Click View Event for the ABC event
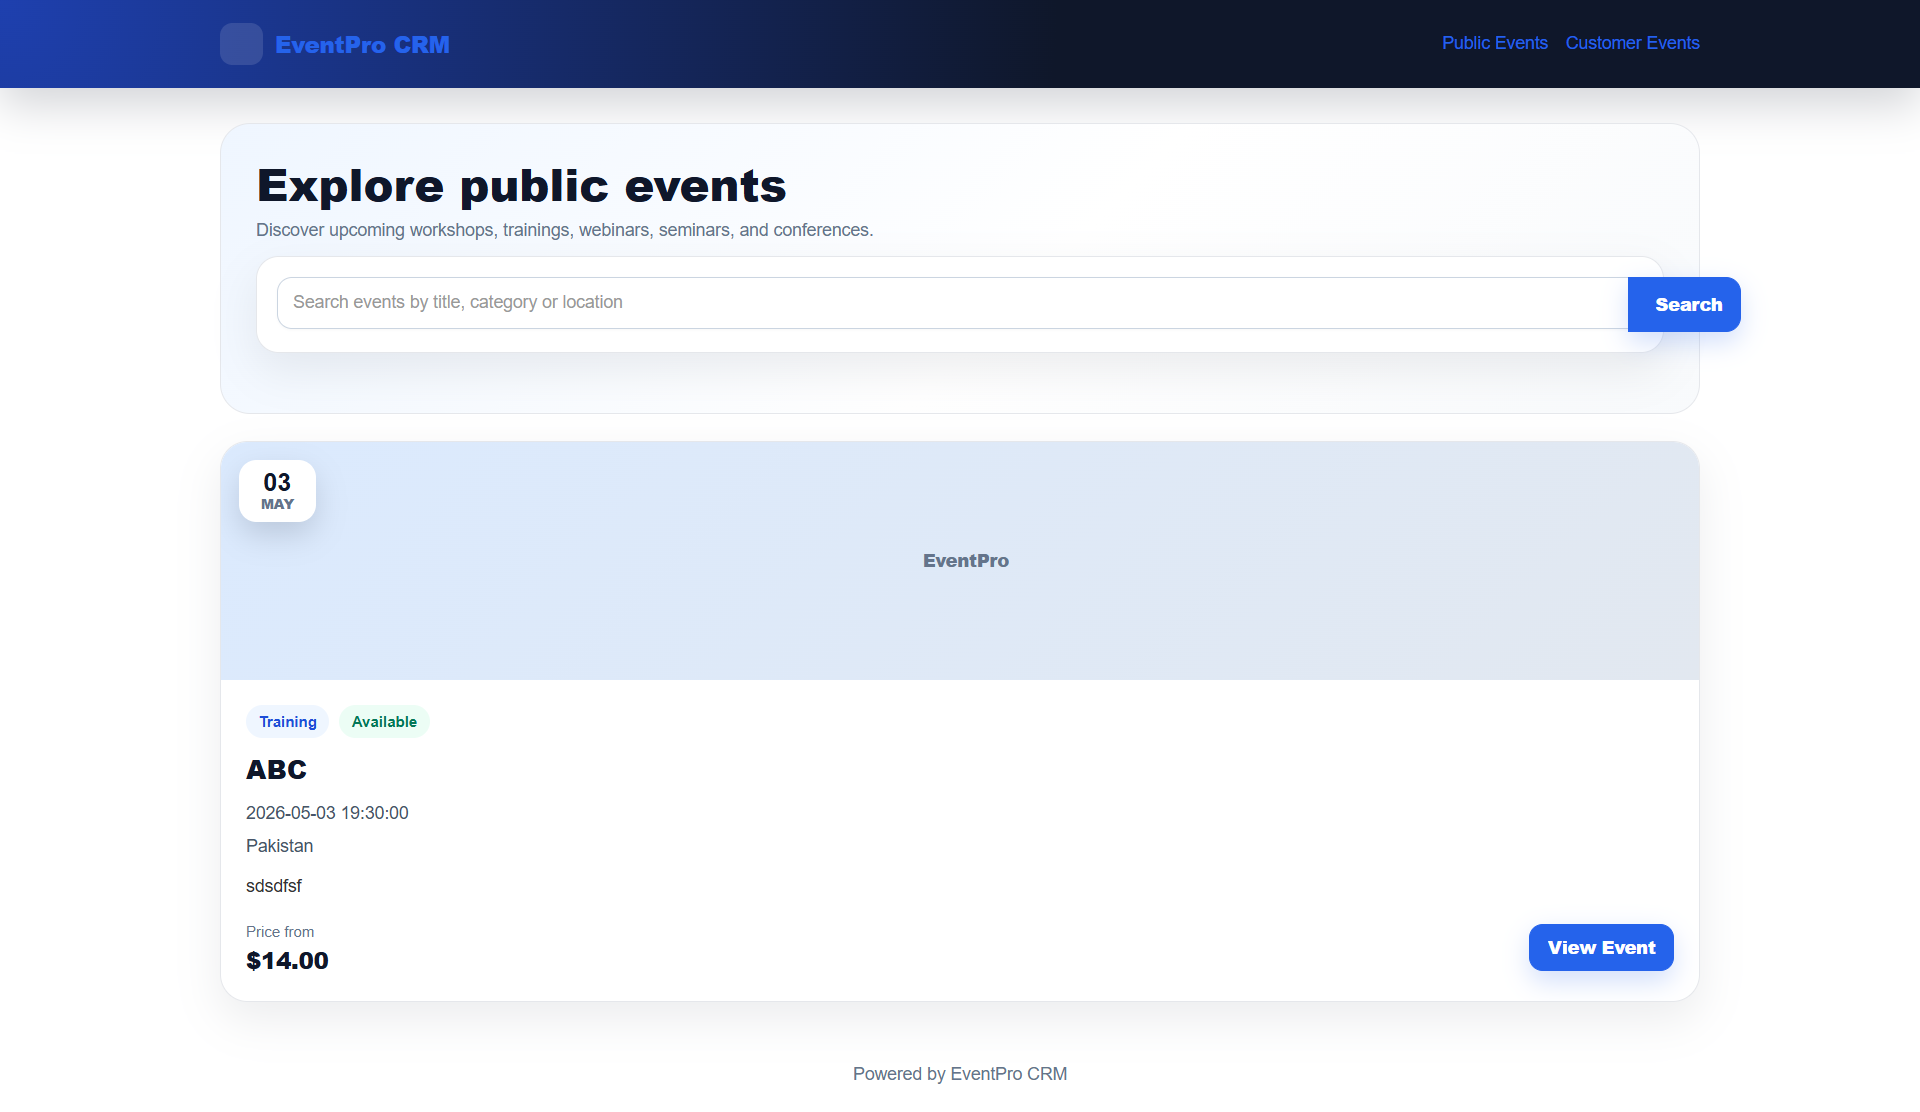The height and width of the screenshot is (1112, 1920). point(1600,947)
